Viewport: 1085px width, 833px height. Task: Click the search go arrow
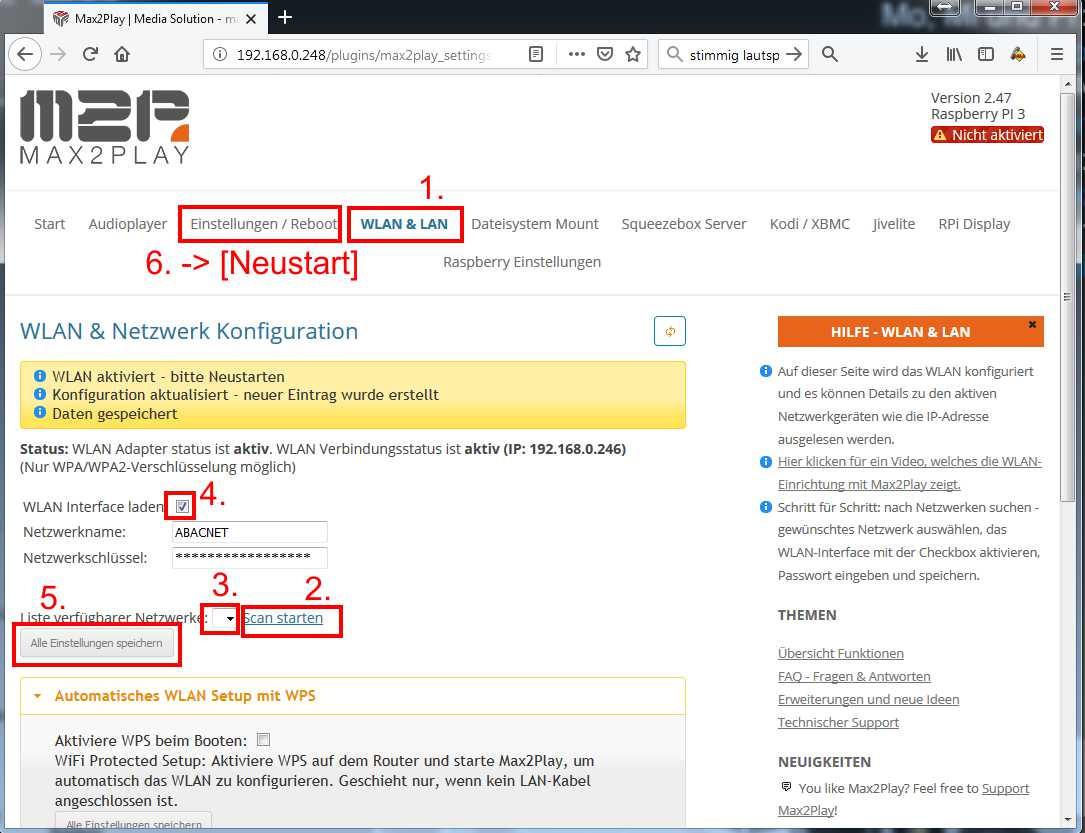click(794, 55)
